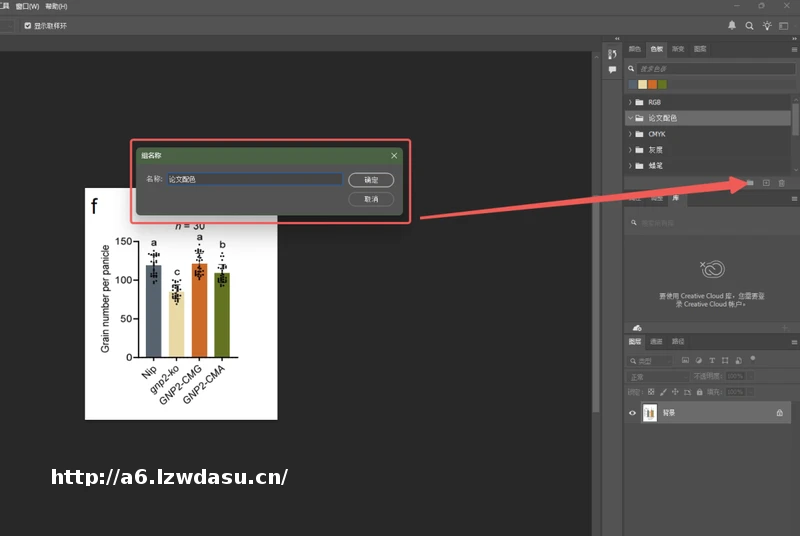800x536 pixels.
Task: Click the notification bell icon
Action: [x=732, y=26]
